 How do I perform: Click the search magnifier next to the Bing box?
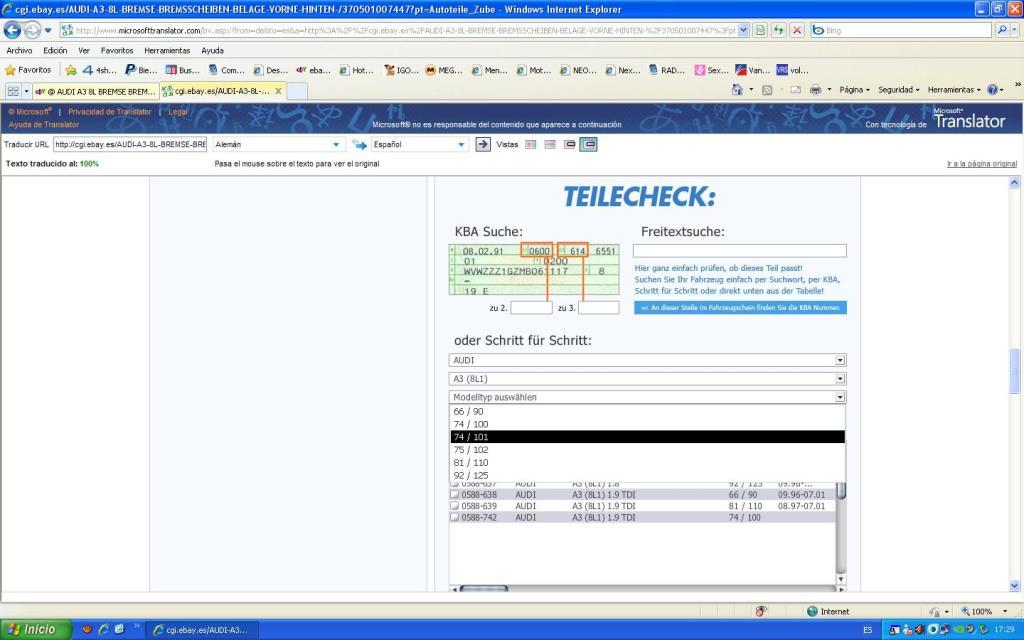[x=1002, y=30]
